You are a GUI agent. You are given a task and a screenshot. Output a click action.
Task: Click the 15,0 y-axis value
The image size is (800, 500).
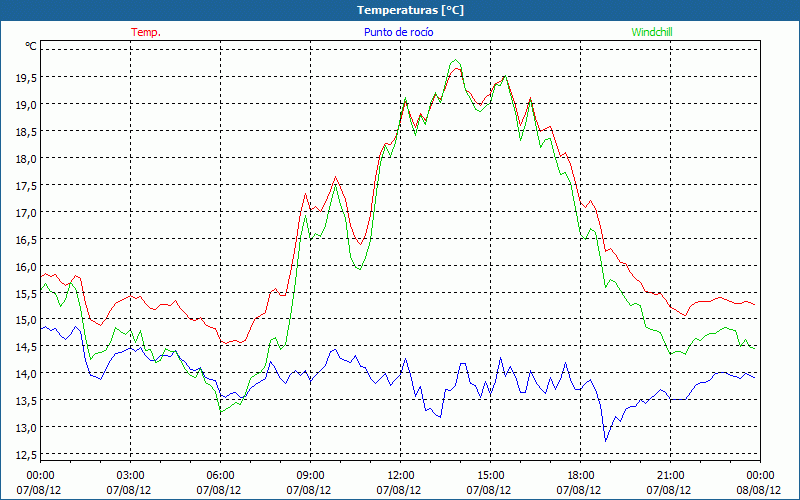tap(26, 320)
